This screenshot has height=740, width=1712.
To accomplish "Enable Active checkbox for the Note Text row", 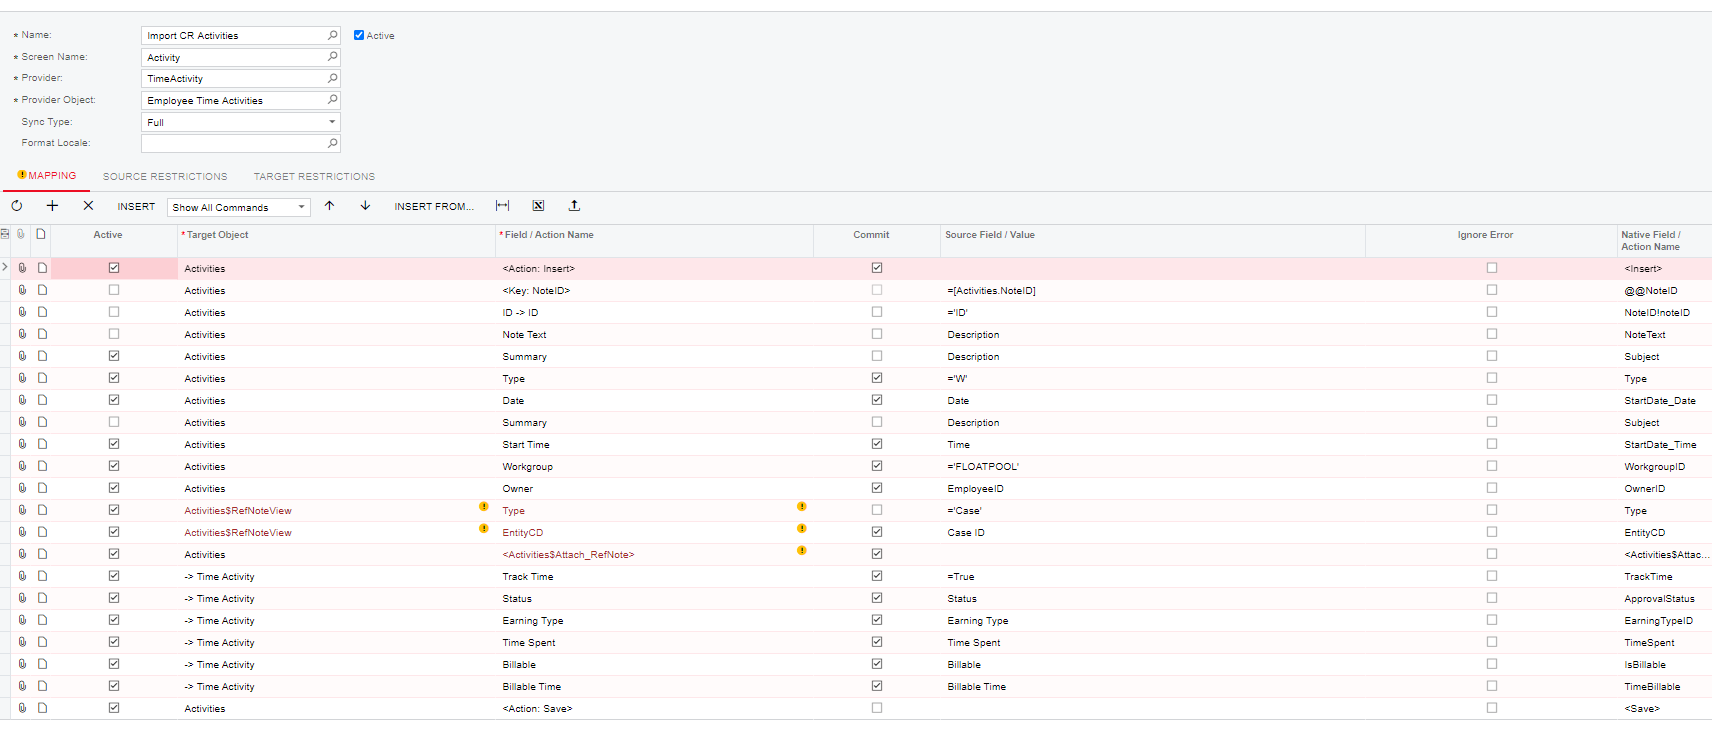I will tap(114, 334).
